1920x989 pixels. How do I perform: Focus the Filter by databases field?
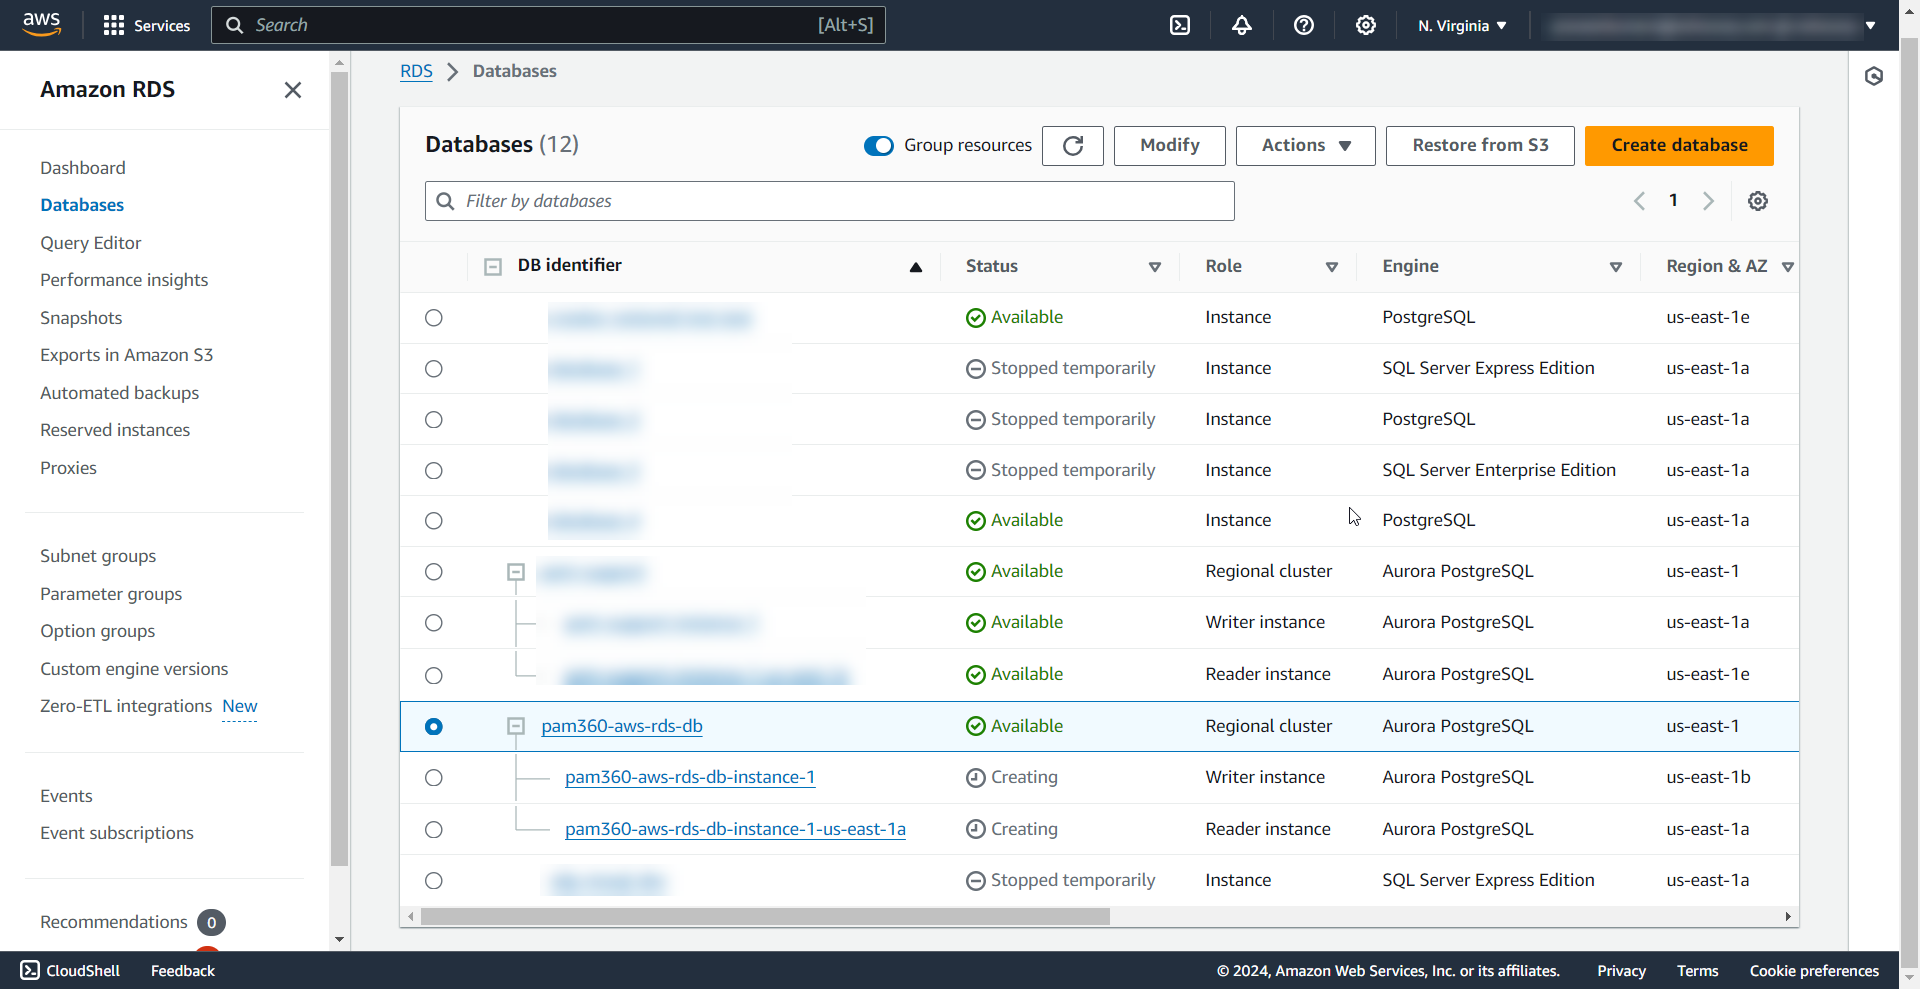[x=830, y=201]
